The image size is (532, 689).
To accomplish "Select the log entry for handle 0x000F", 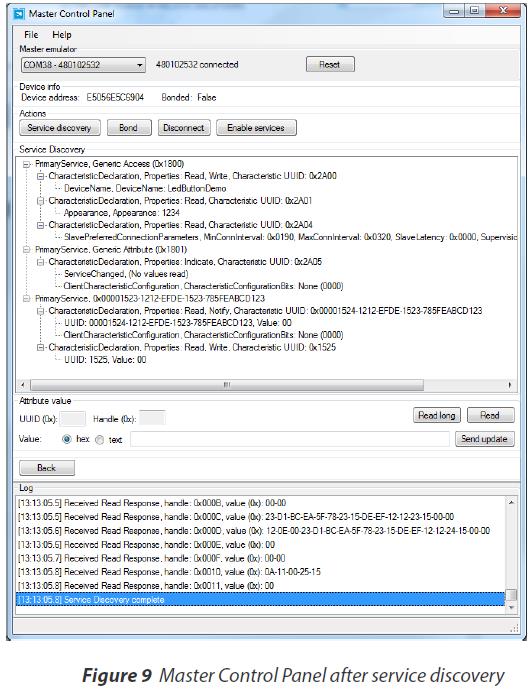I will tap(152, 558).
